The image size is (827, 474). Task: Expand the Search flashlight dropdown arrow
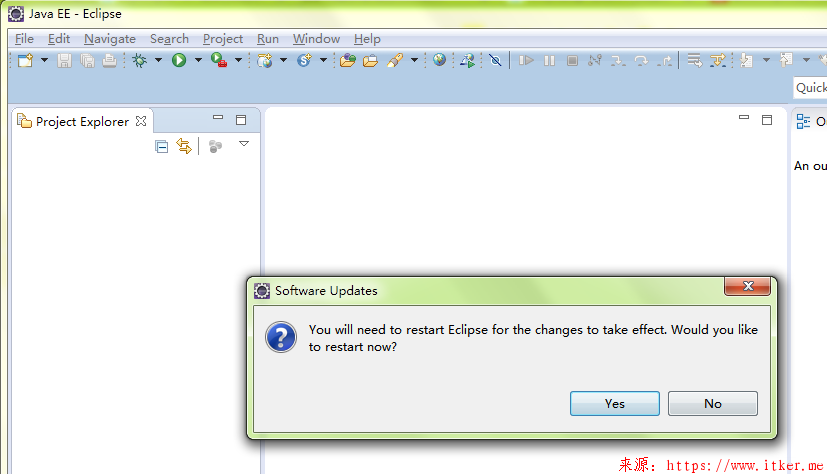click(415, 60)
